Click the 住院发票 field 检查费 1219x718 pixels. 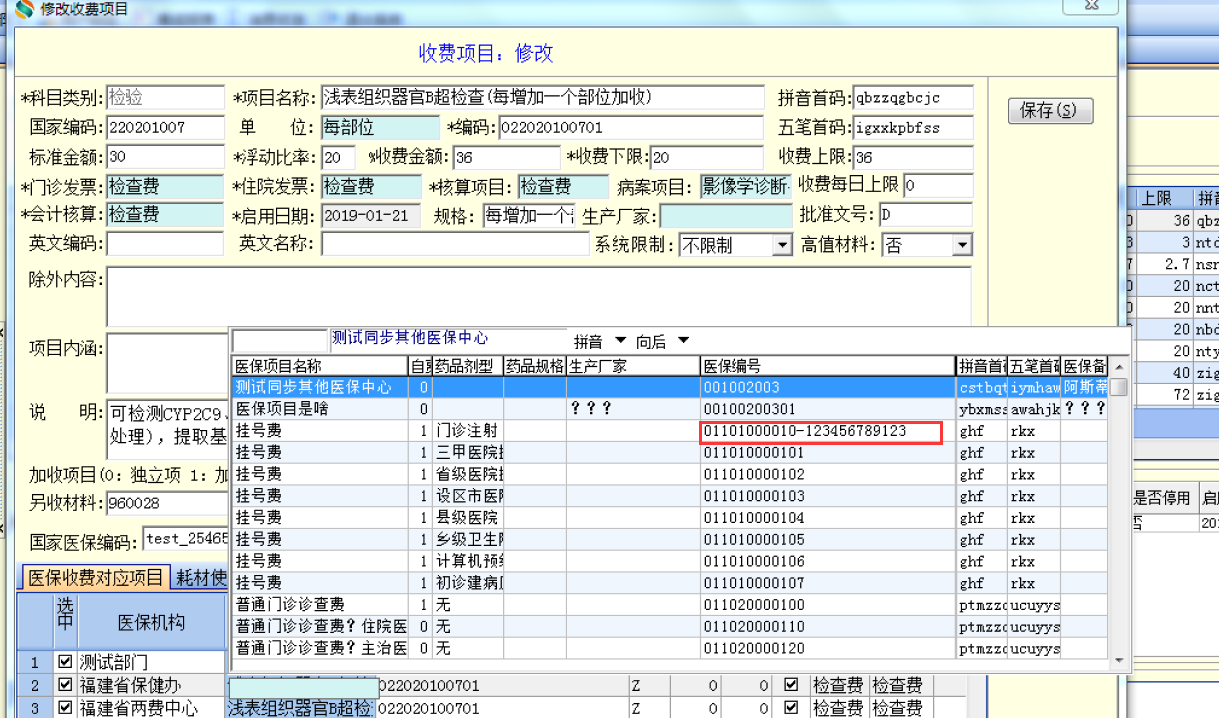[x=371, y=186]
